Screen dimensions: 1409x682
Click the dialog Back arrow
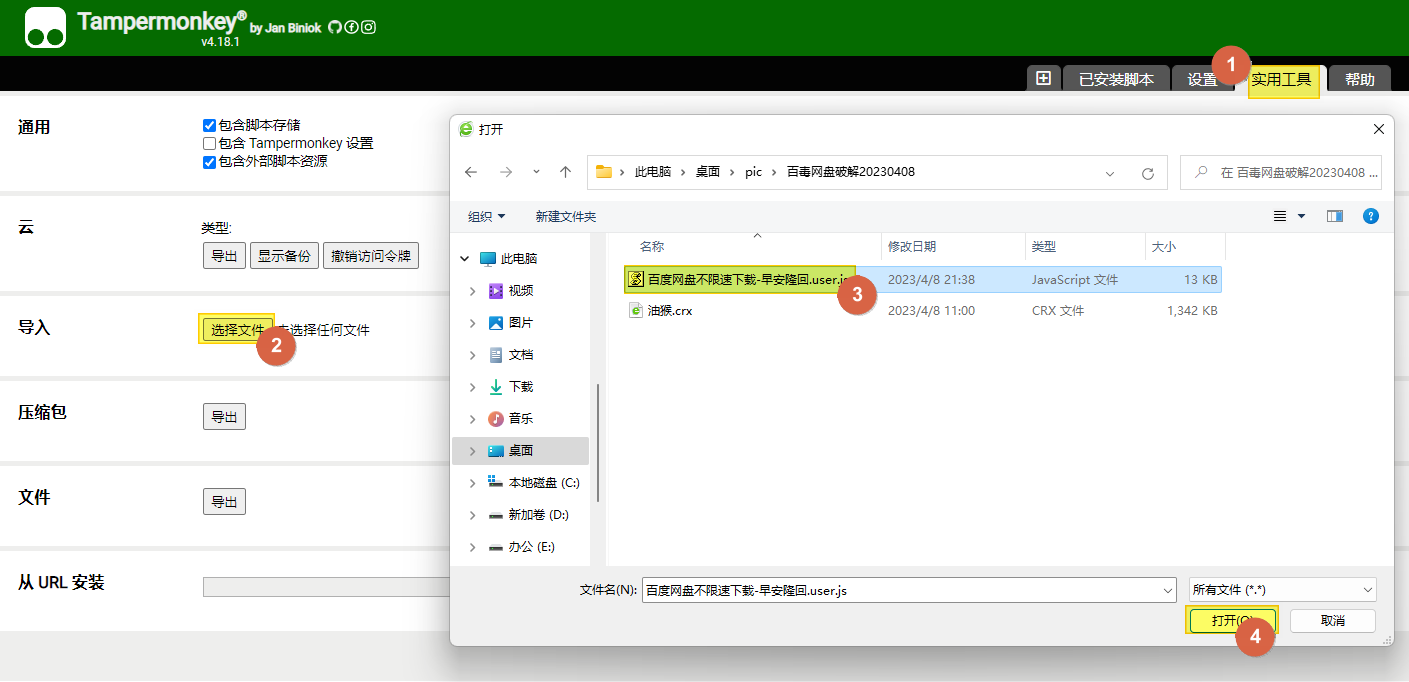tap(471, 172)
